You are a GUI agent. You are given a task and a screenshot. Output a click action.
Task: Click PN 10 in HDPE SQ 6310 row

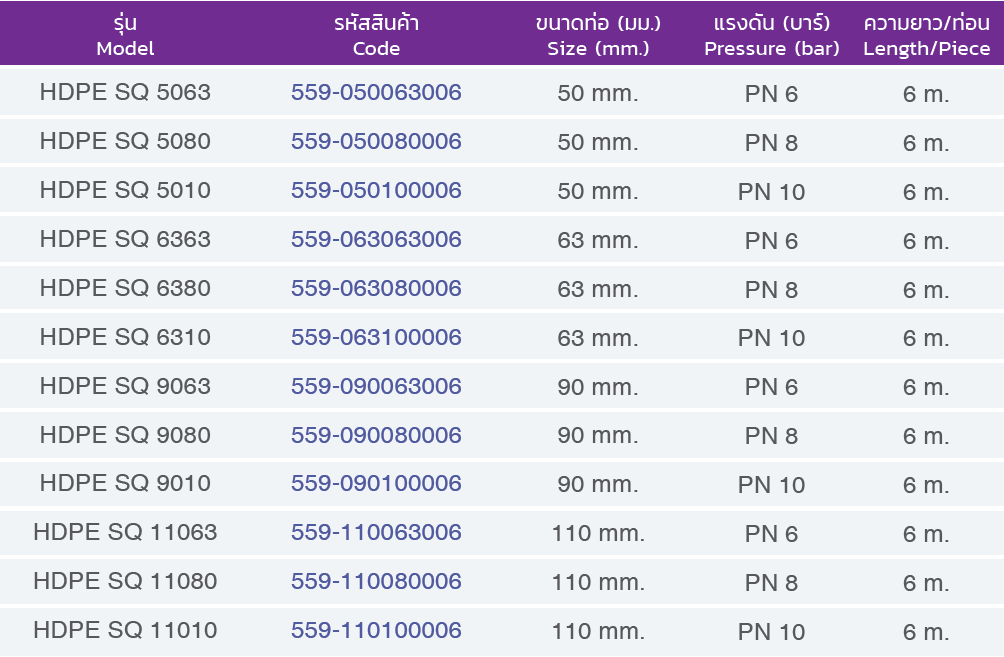[772, 338]
